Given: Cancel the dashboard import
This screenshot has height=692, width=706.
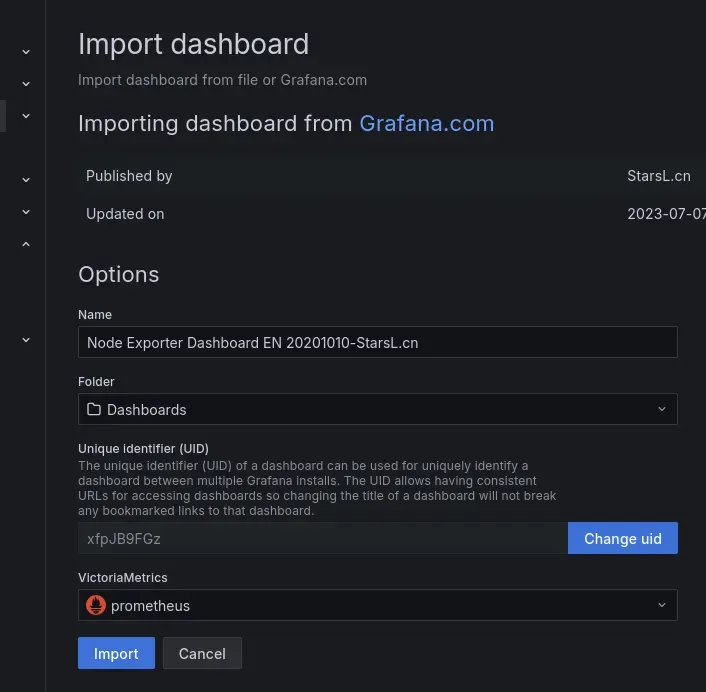Looking at the screenshot, I should (202, 653).
